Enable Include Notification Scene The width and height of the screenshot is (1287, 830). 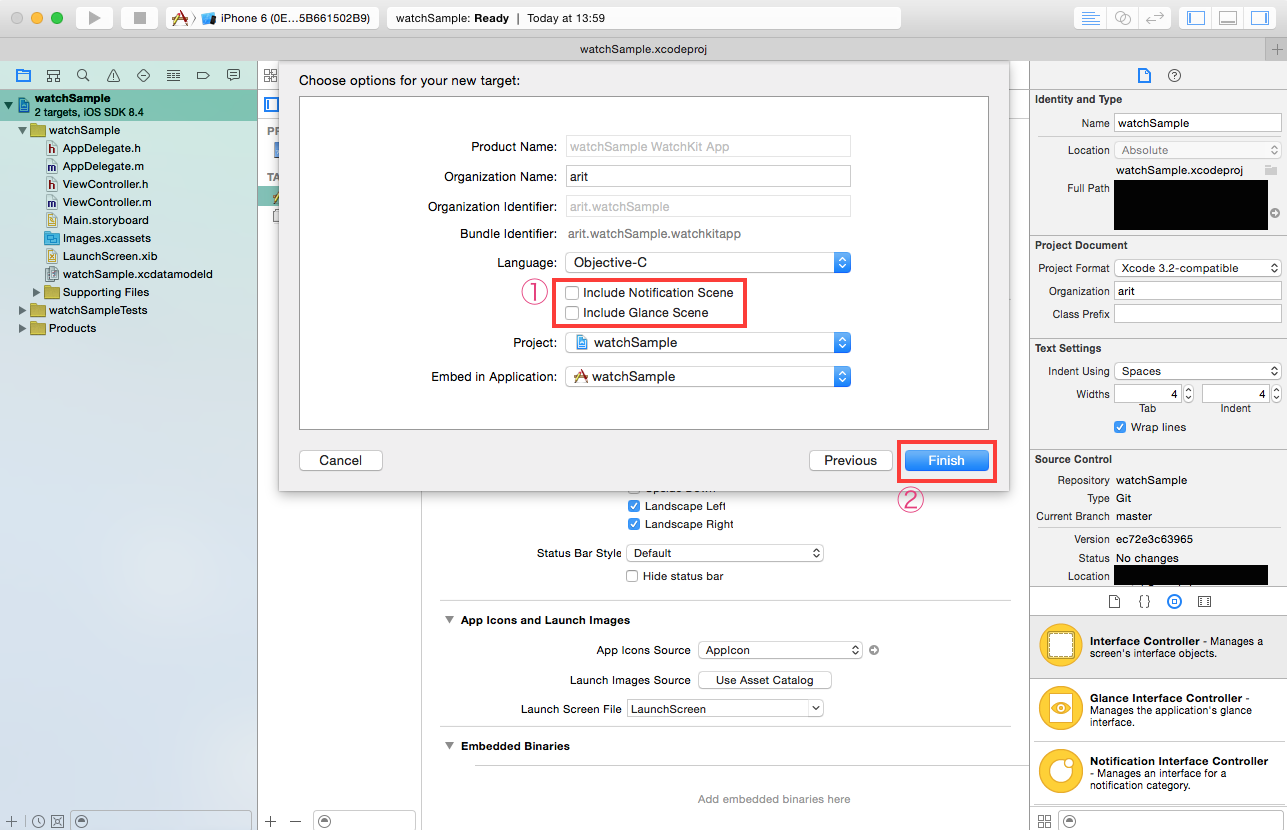click(x=572, y=293)
